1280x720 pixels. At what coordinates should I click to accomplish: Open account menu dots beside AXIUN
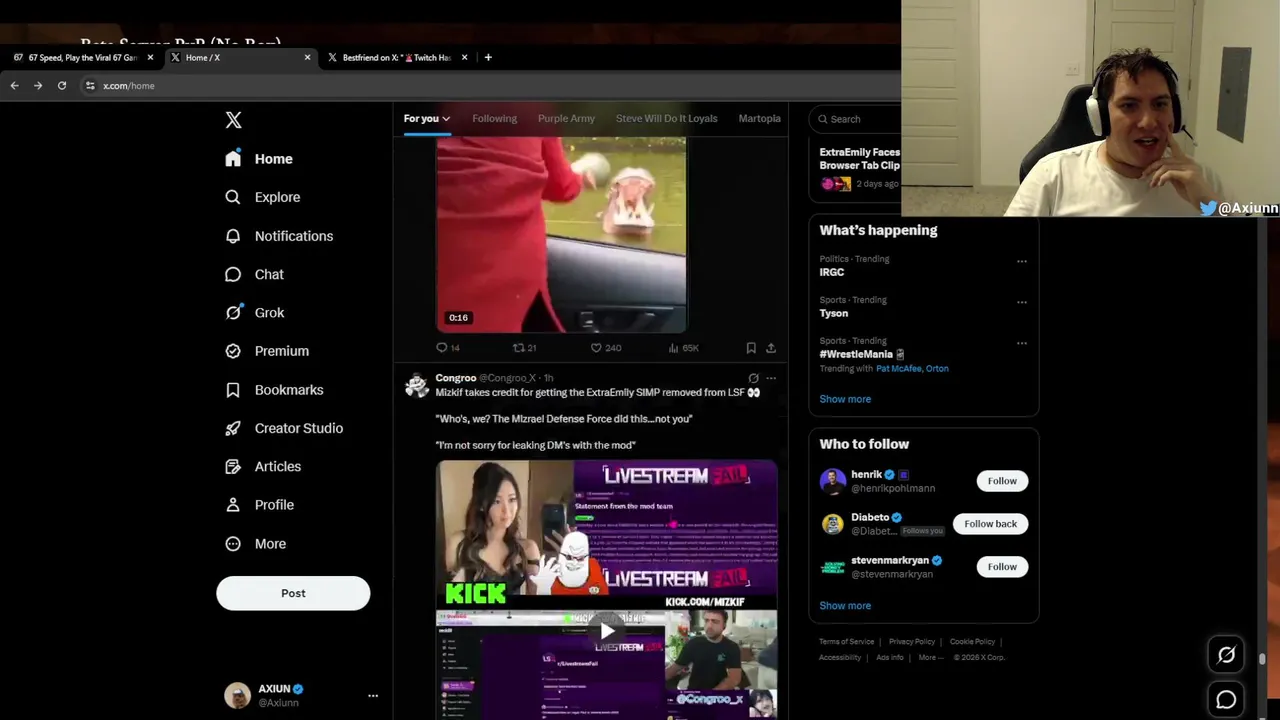(x=373, y=696)
